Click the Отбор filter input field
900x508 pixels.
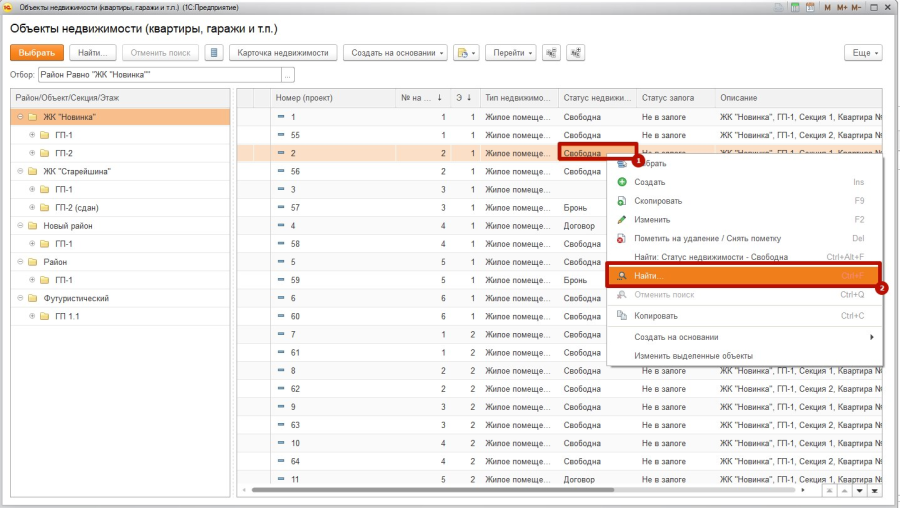160,75
